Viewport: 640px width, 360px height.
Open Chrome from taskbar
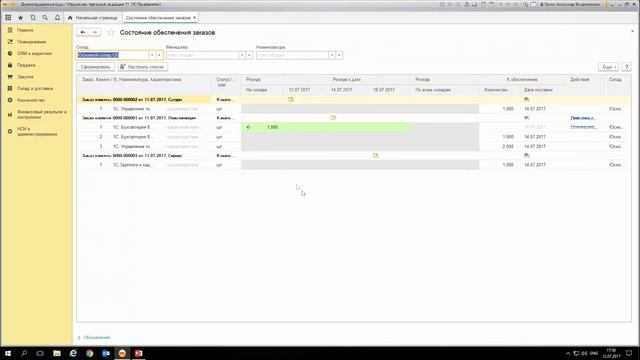coord(89,353)
